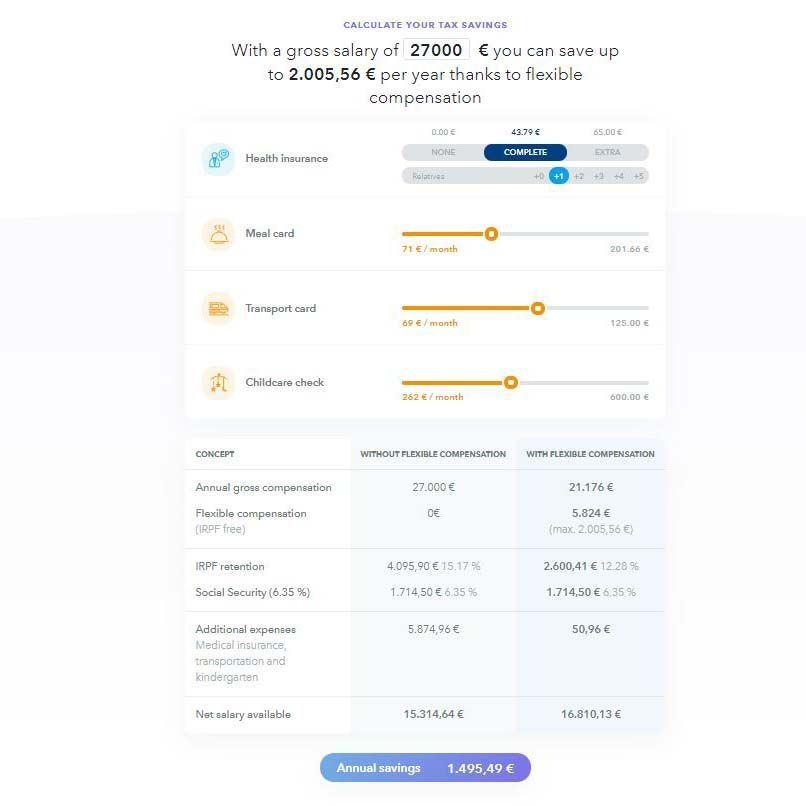Choose +4 relatives
This screenshot has height=806, width=806.
click(x=619, y=176)
